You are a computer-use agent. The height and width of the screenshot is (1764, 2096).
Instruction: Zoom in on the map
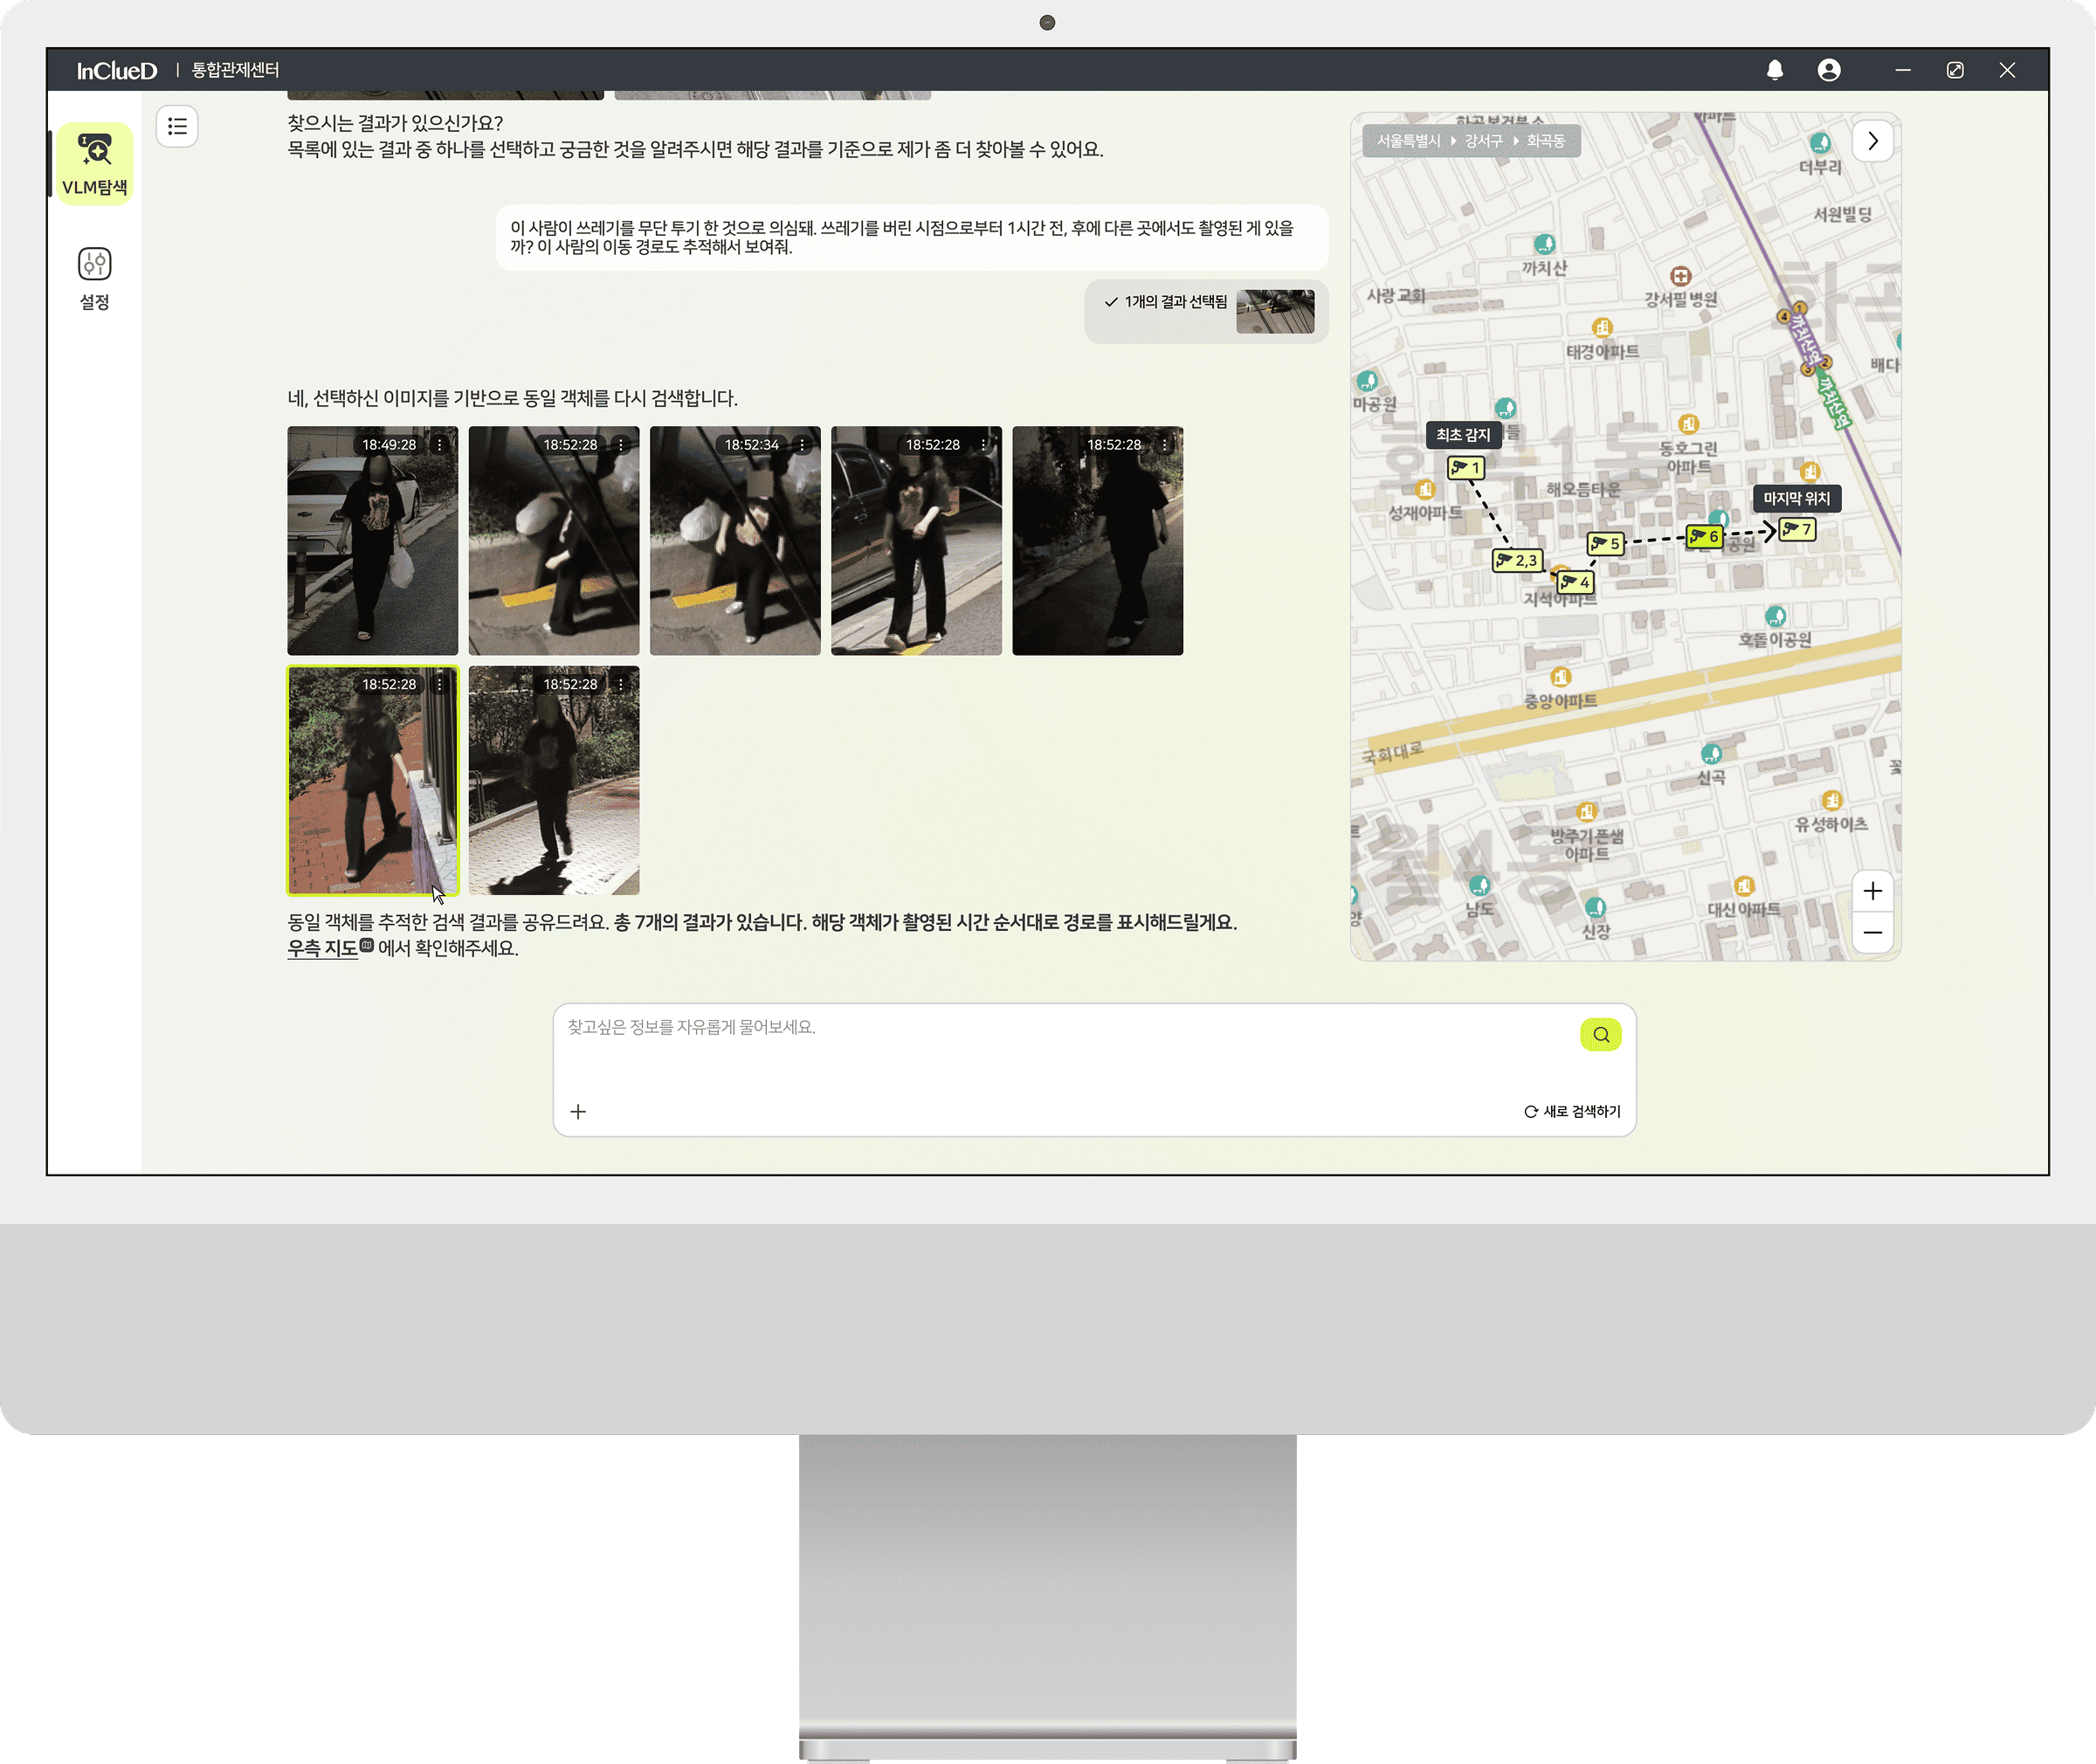(x=1872, y=891)
